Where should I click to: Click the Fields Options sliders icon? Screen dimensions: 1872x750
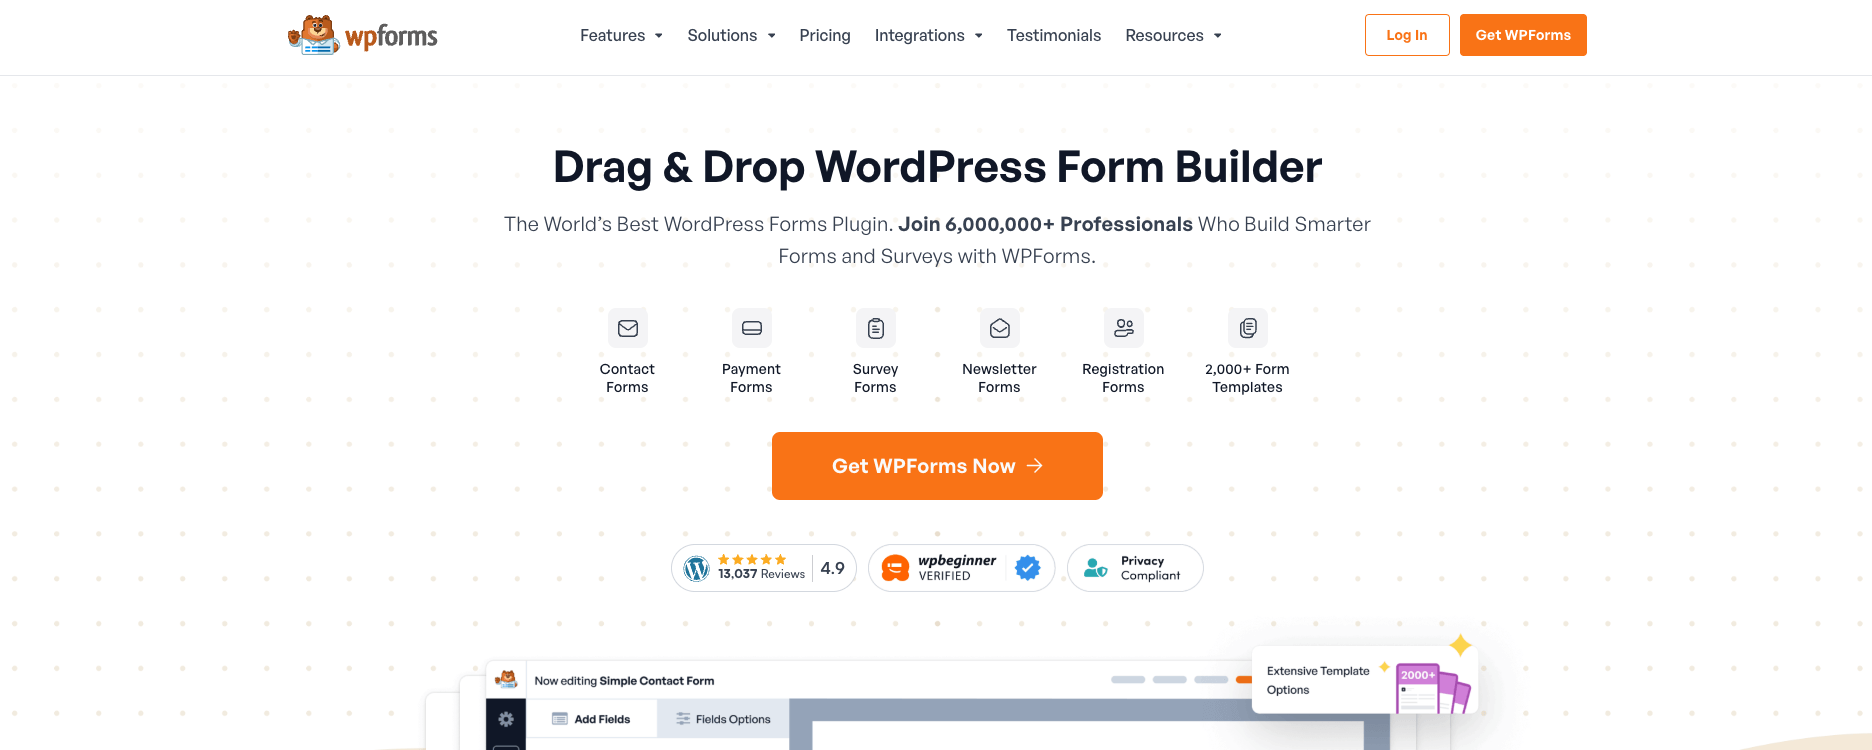(683, 719)
